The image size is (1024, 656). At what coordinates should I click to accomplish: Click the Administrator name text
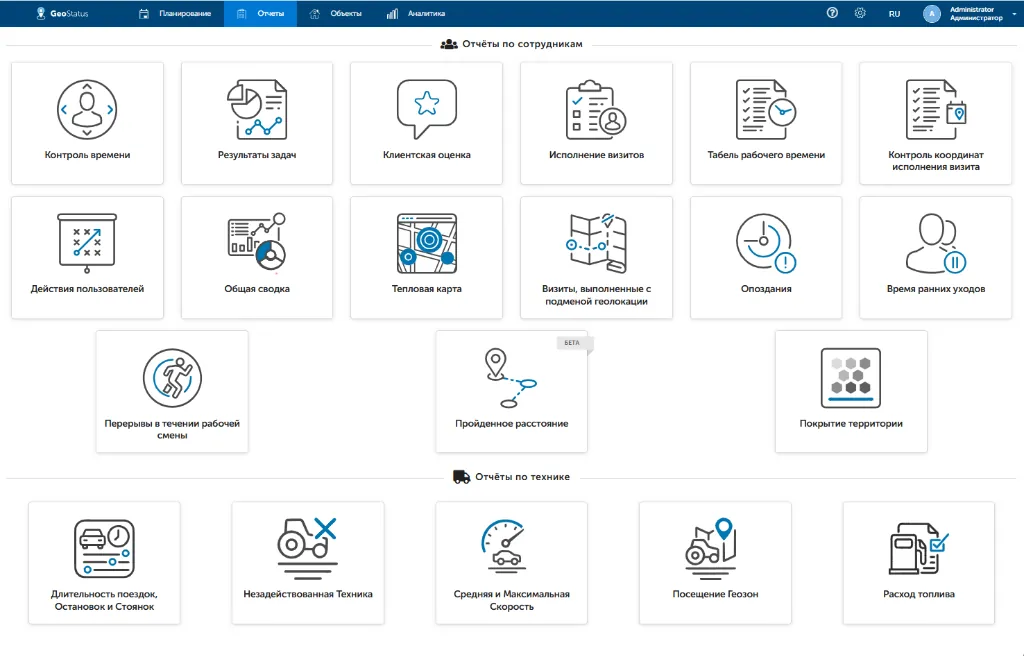point(972,9)
